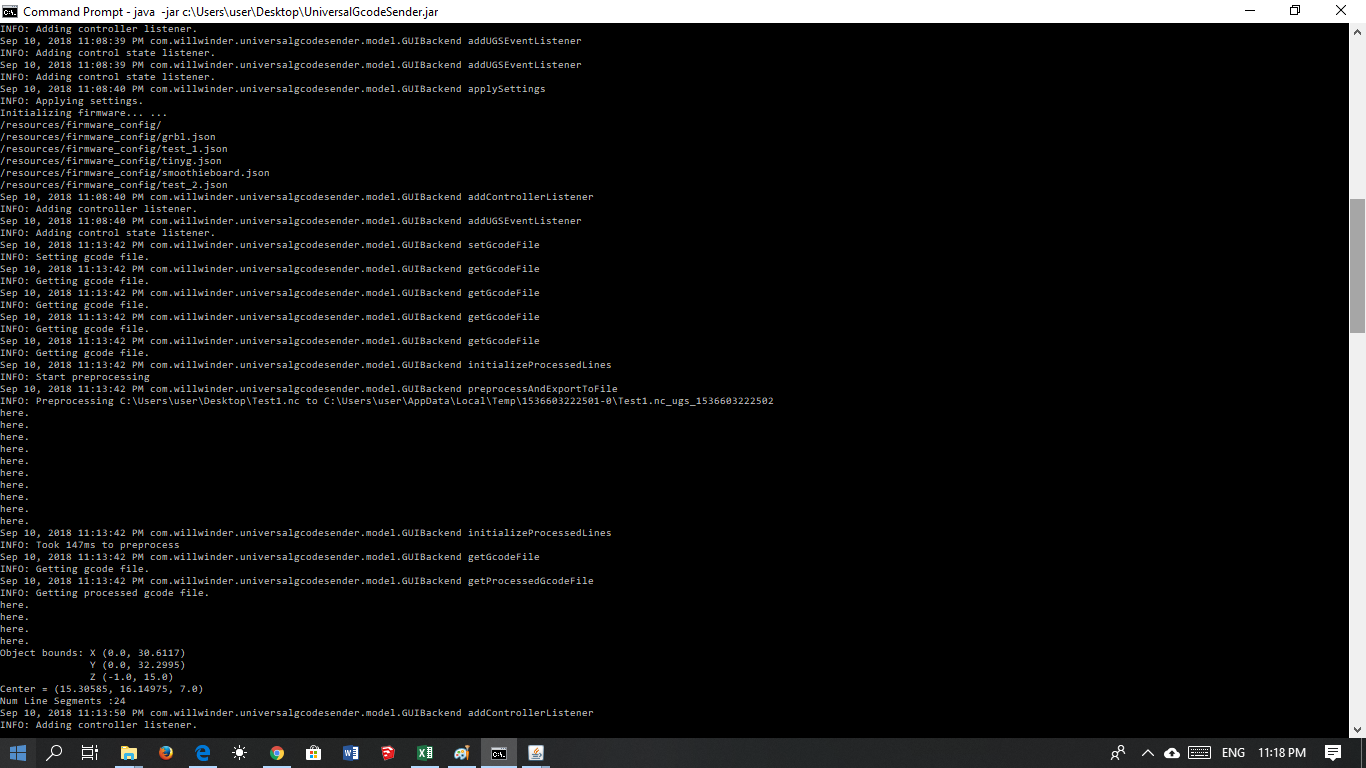Open the sun brightness app icon
This screenshot has width=1366, height=768.
point(239,753)
